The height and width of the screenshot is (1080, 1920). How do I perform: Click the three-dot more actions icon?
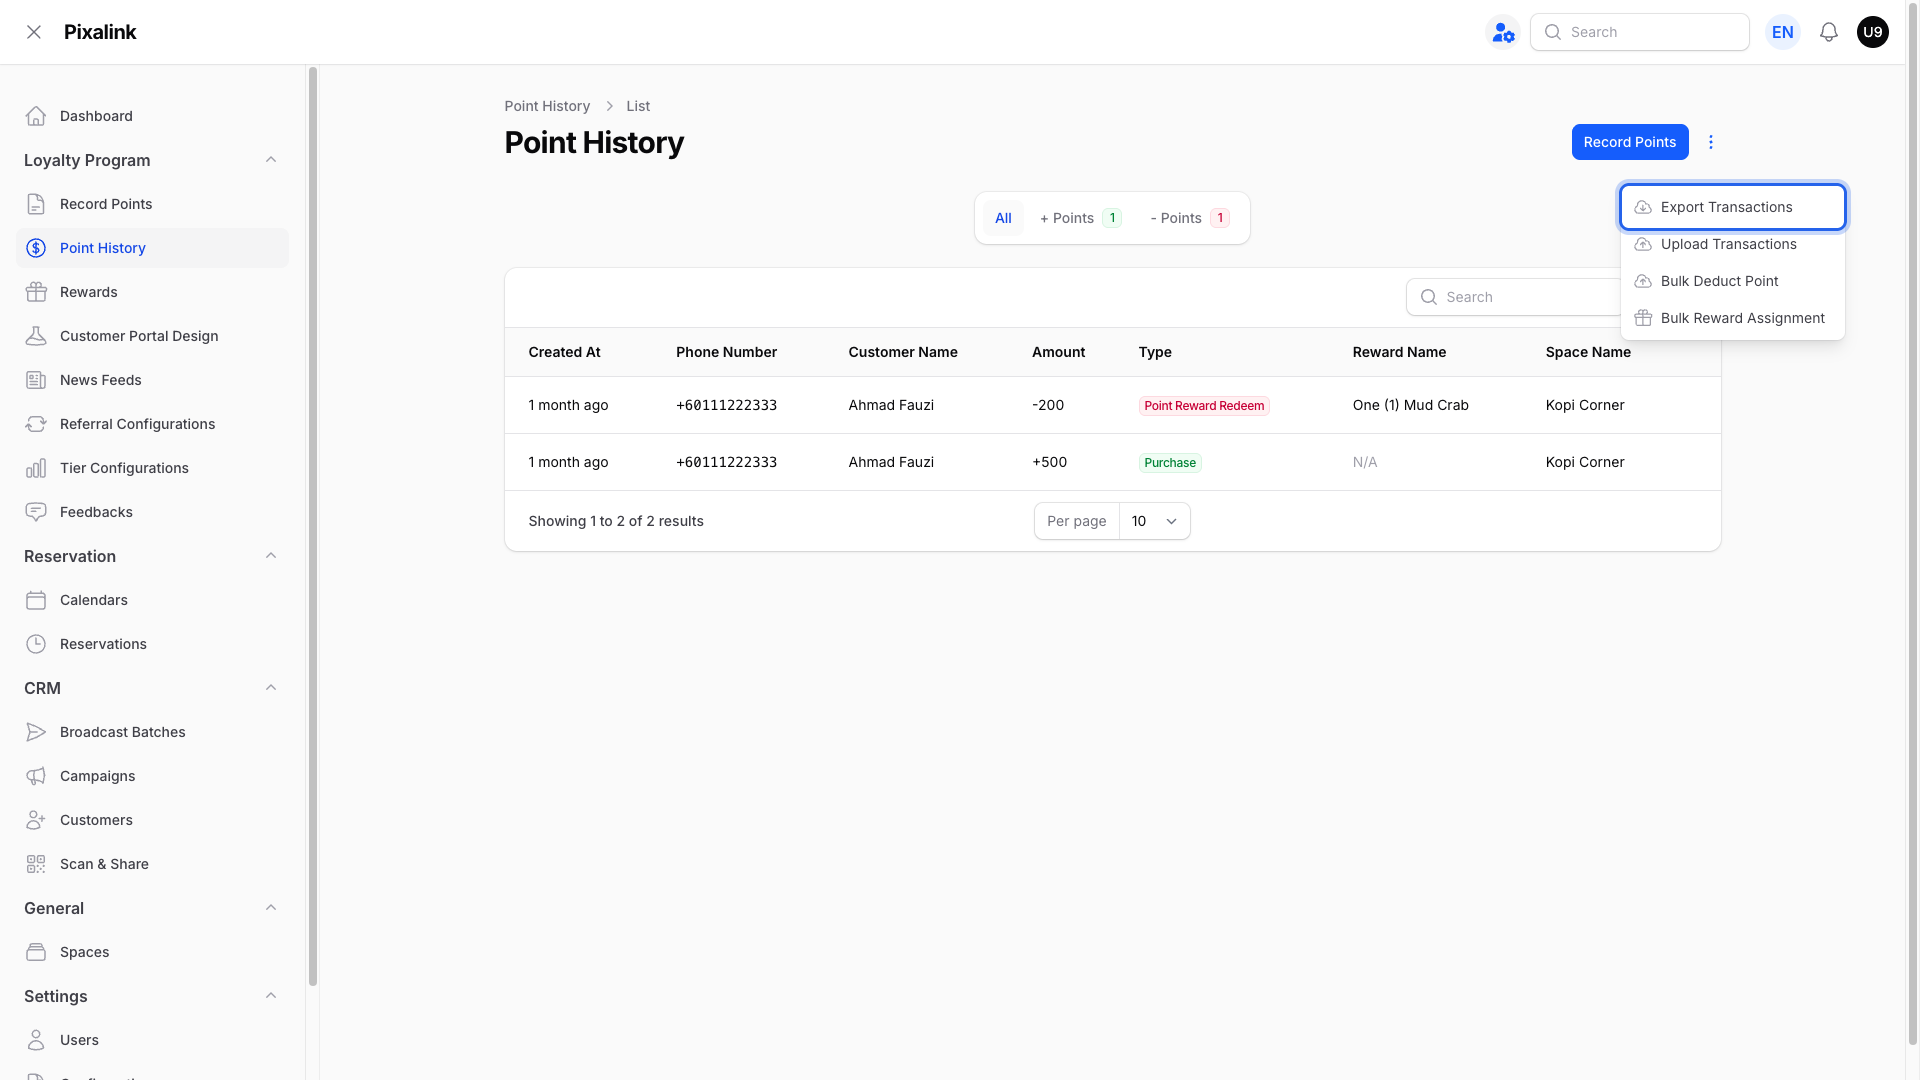1711,142
